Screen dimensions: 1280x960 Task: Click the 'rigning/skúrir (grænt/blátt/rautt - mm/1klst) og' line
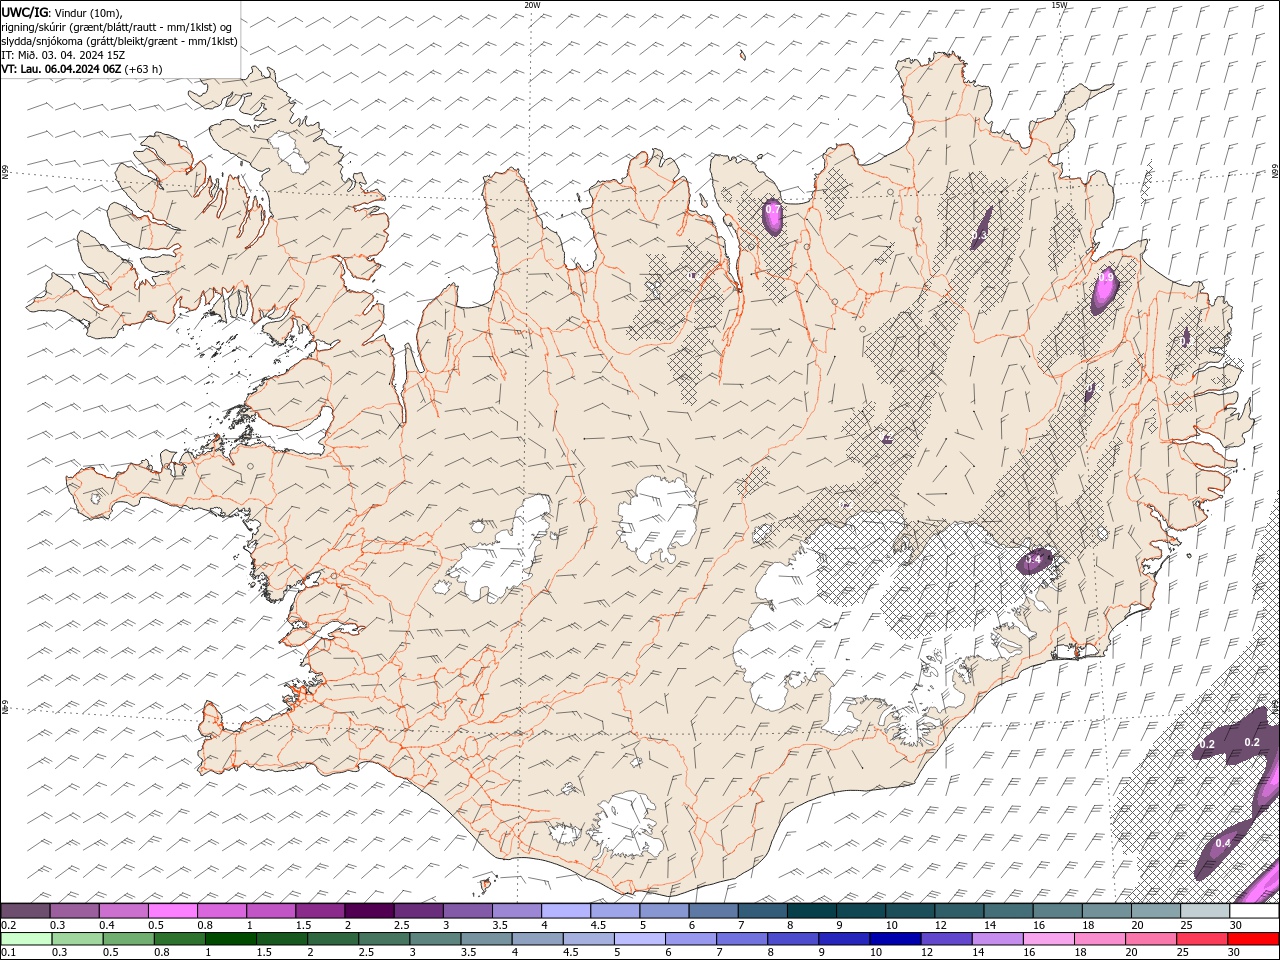click(117, 27)
